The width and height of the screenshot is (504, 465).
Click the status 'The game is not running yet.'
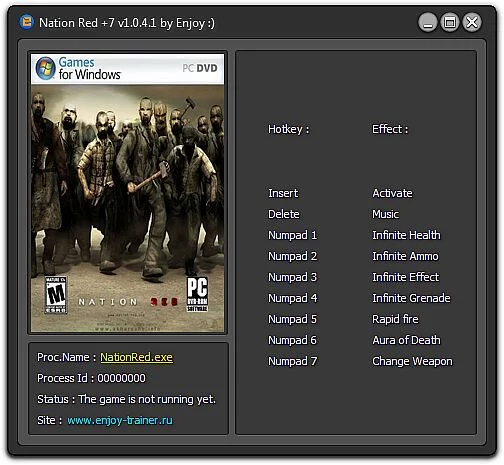point(147,399)
